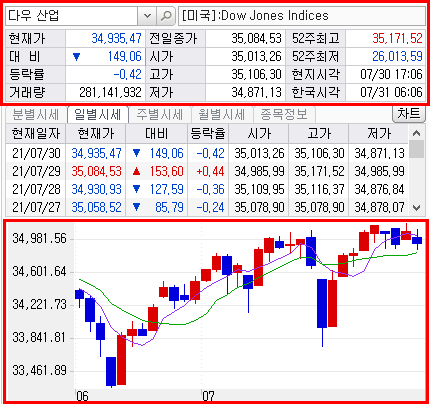
Task: Click the 다우 산업 index name field
Action: (71, 16)
